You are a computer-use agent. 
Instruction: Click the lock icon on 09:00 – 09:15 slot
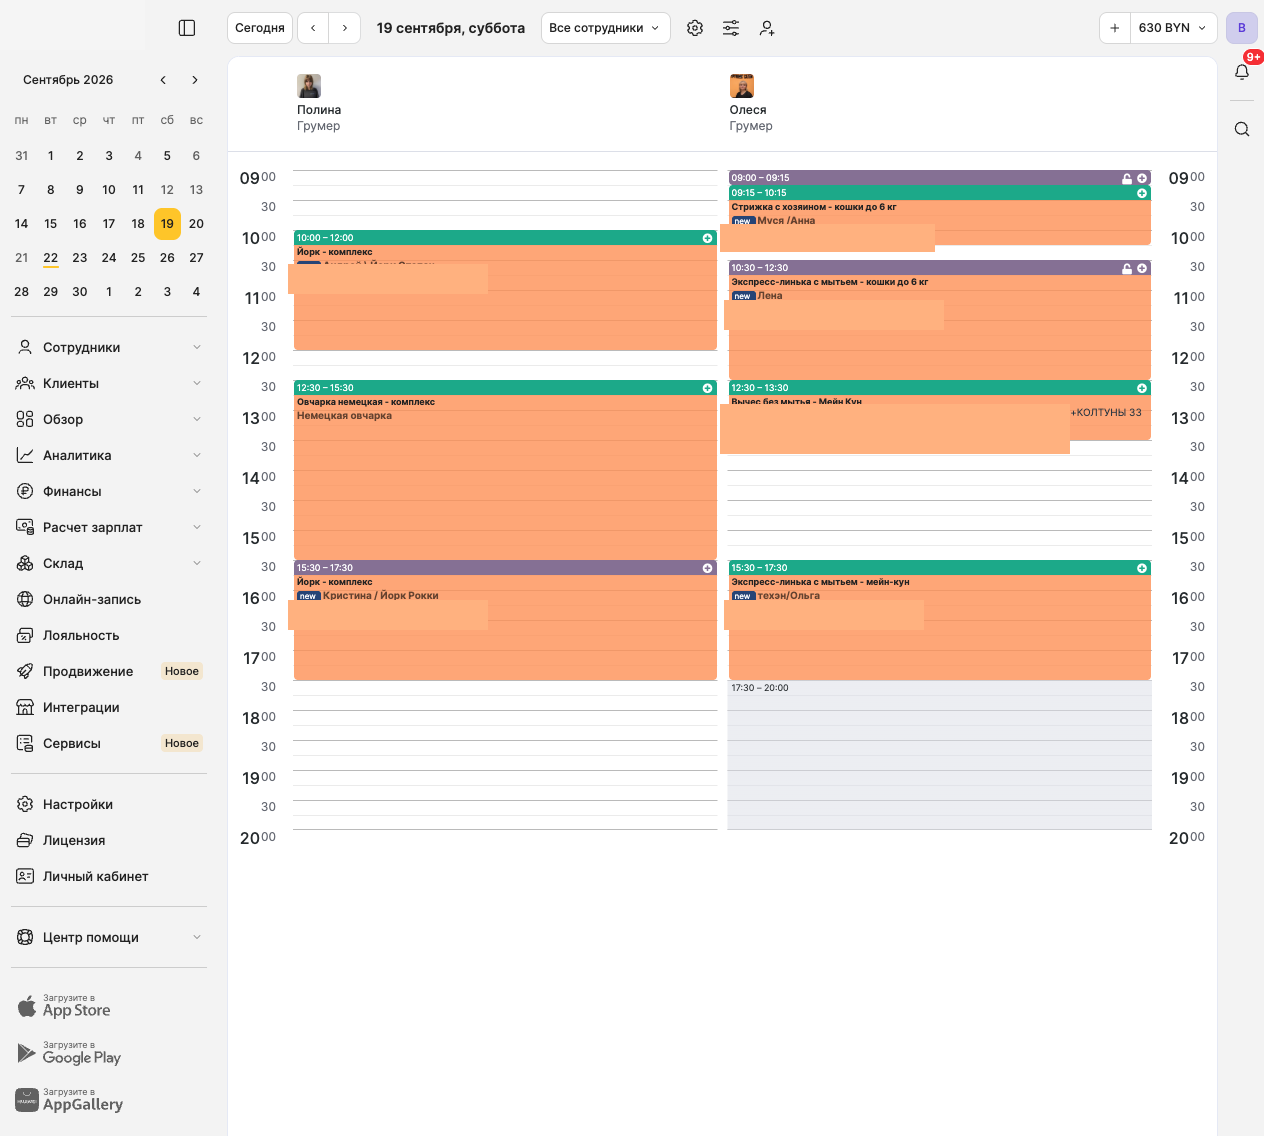[x=1127, y=179]
